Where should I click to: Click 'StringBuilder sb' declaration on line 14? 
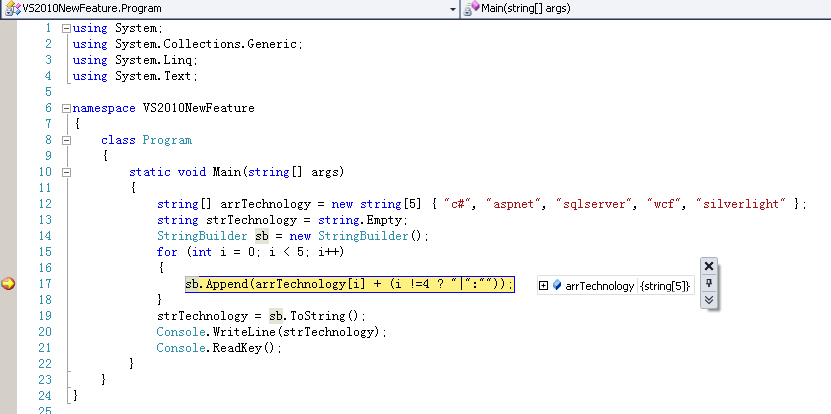click(x=293, y=235)
